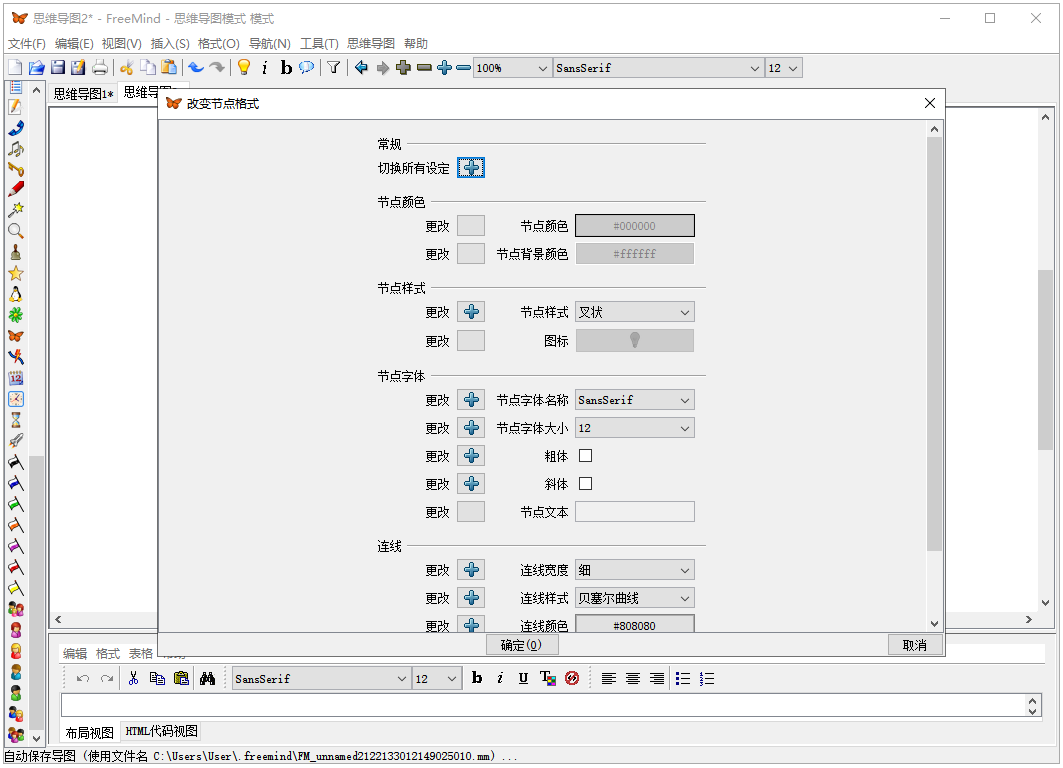Select the key icon in left sidebar
1063x768 pixels.
pos(15,169)
